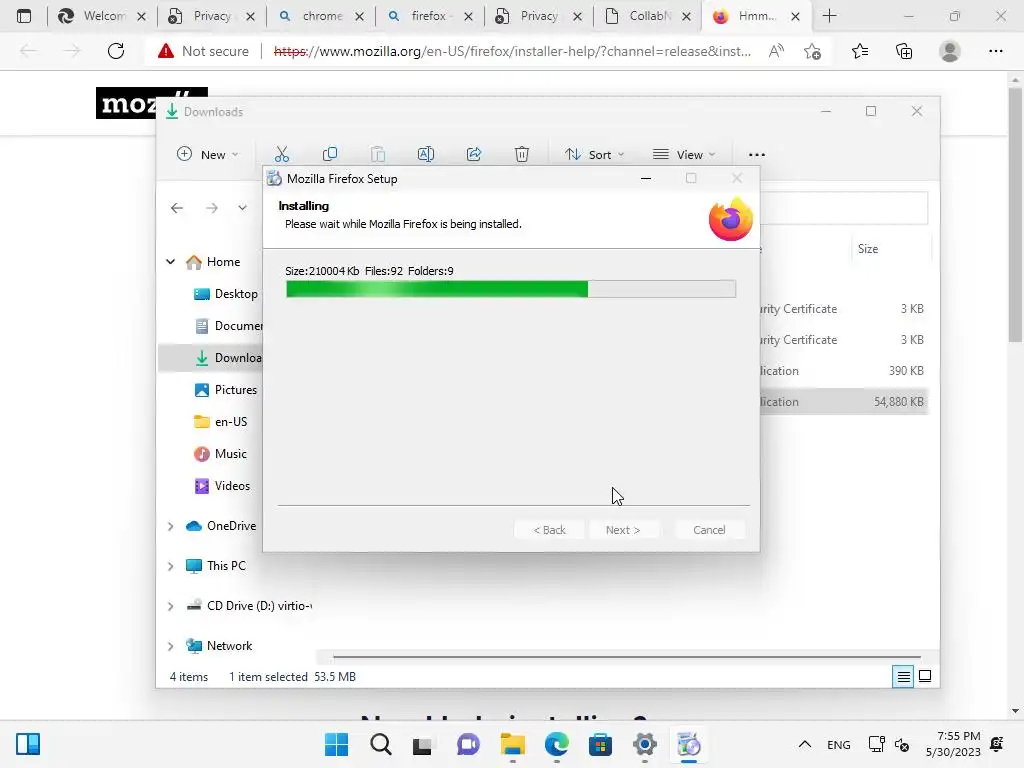The image size is (1024, 768).
Task: Select Documents in the navigation pane
Action: click(229, 326)
